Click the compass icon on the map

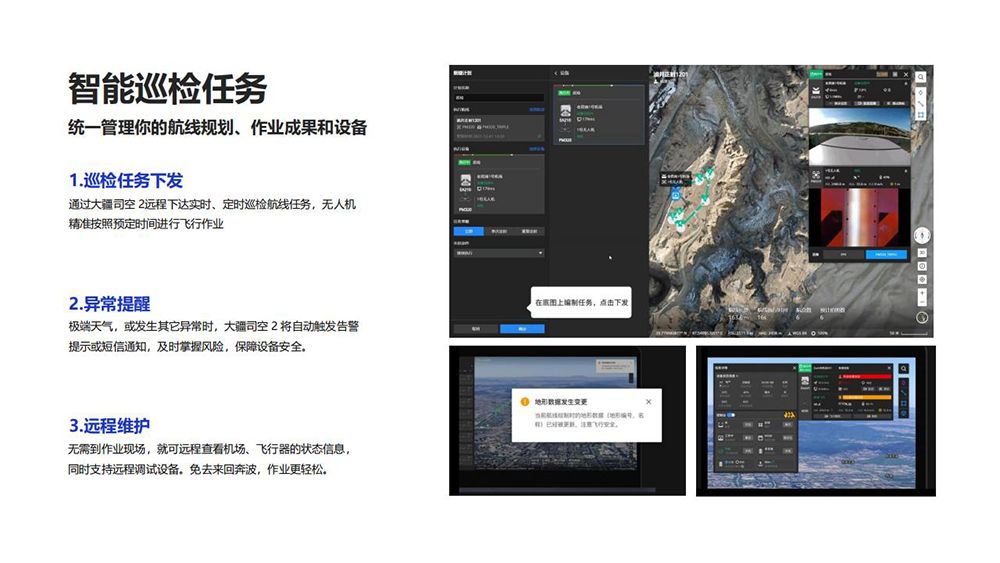click(x=922, y=235)
